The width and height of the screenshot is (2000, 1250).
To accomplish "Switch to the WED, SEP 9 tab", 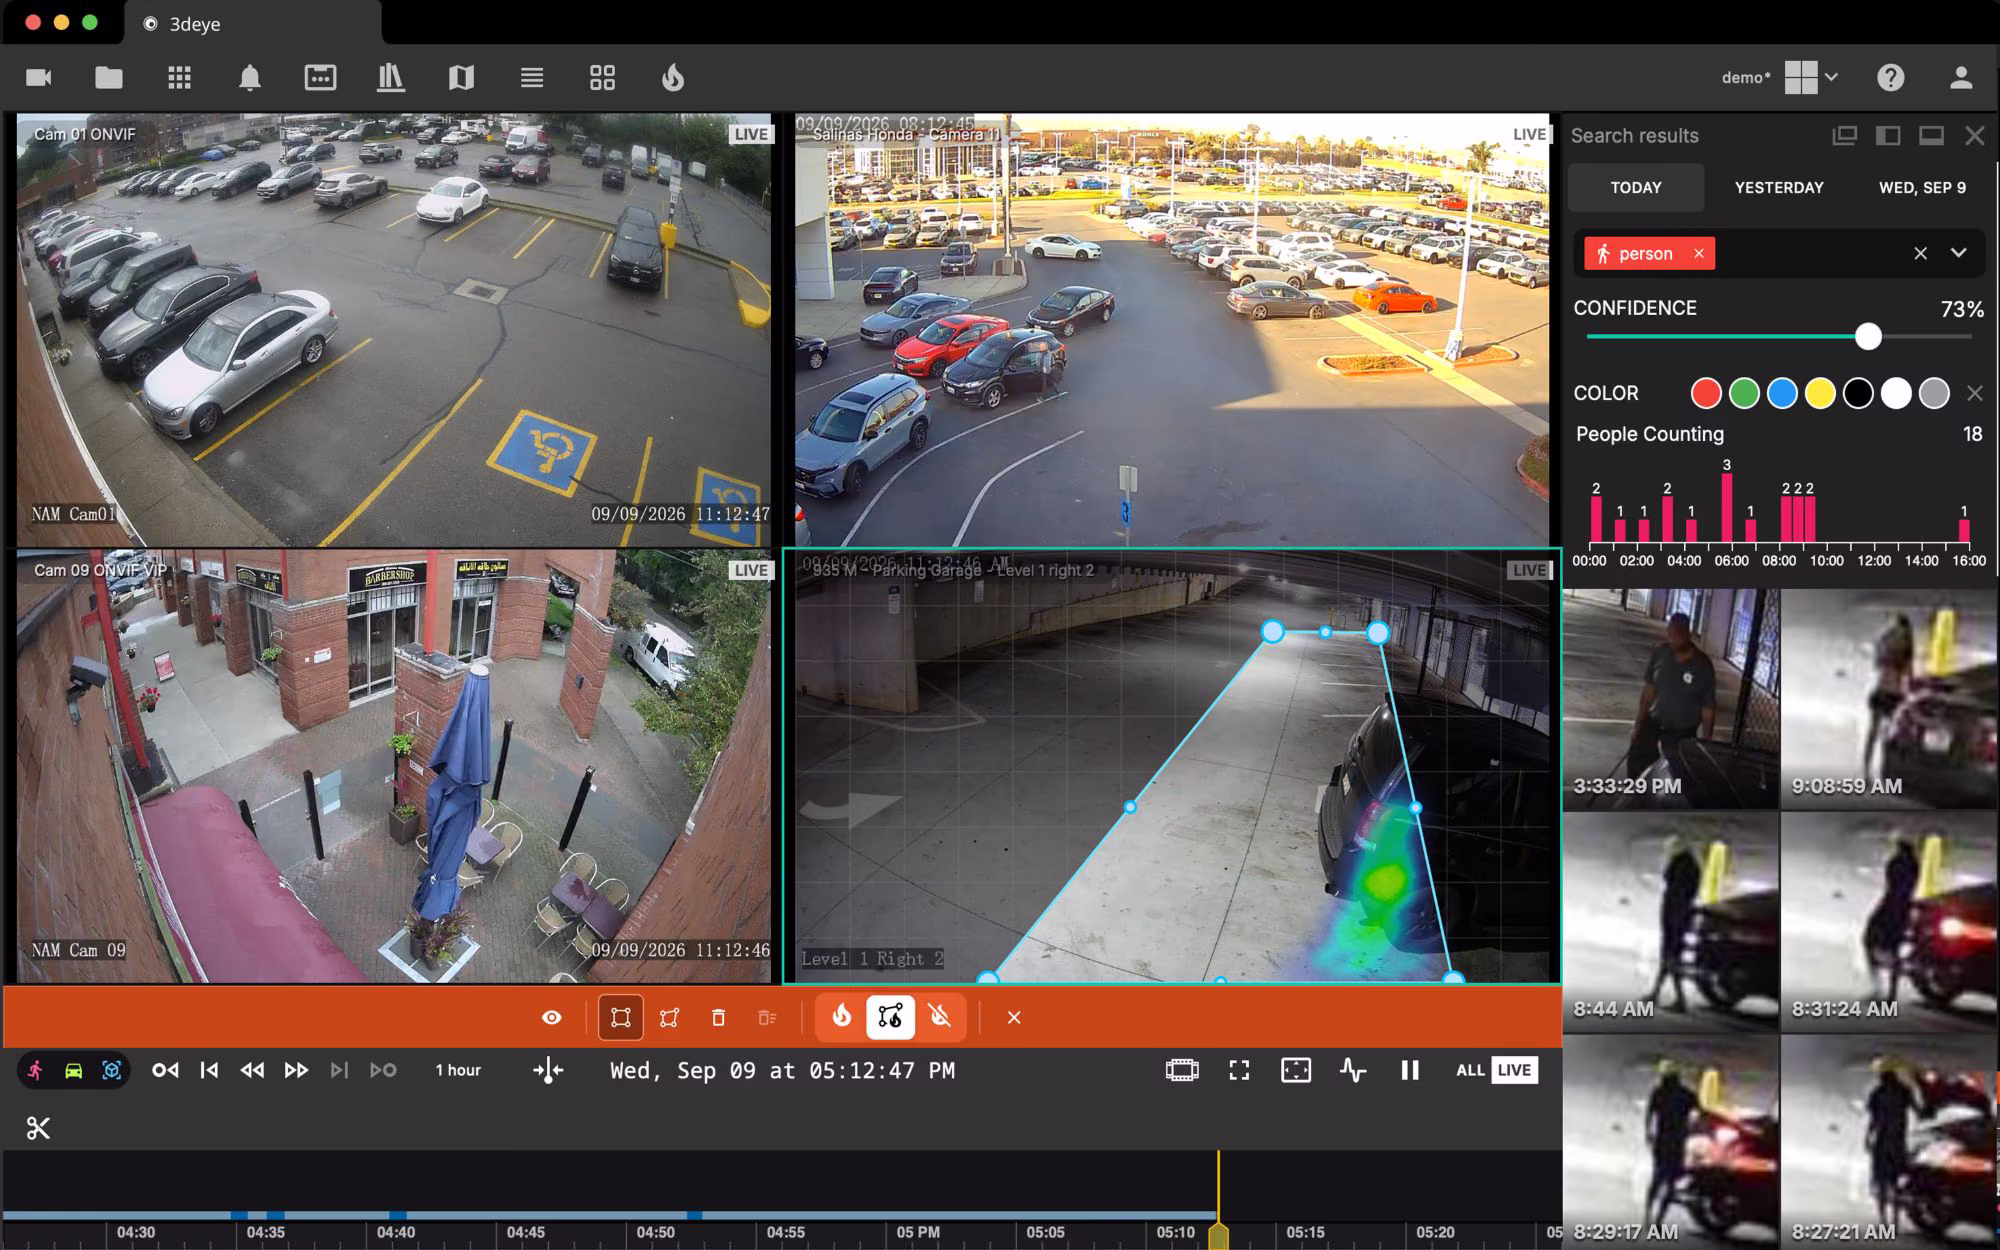I will (x=1921, y=187).
